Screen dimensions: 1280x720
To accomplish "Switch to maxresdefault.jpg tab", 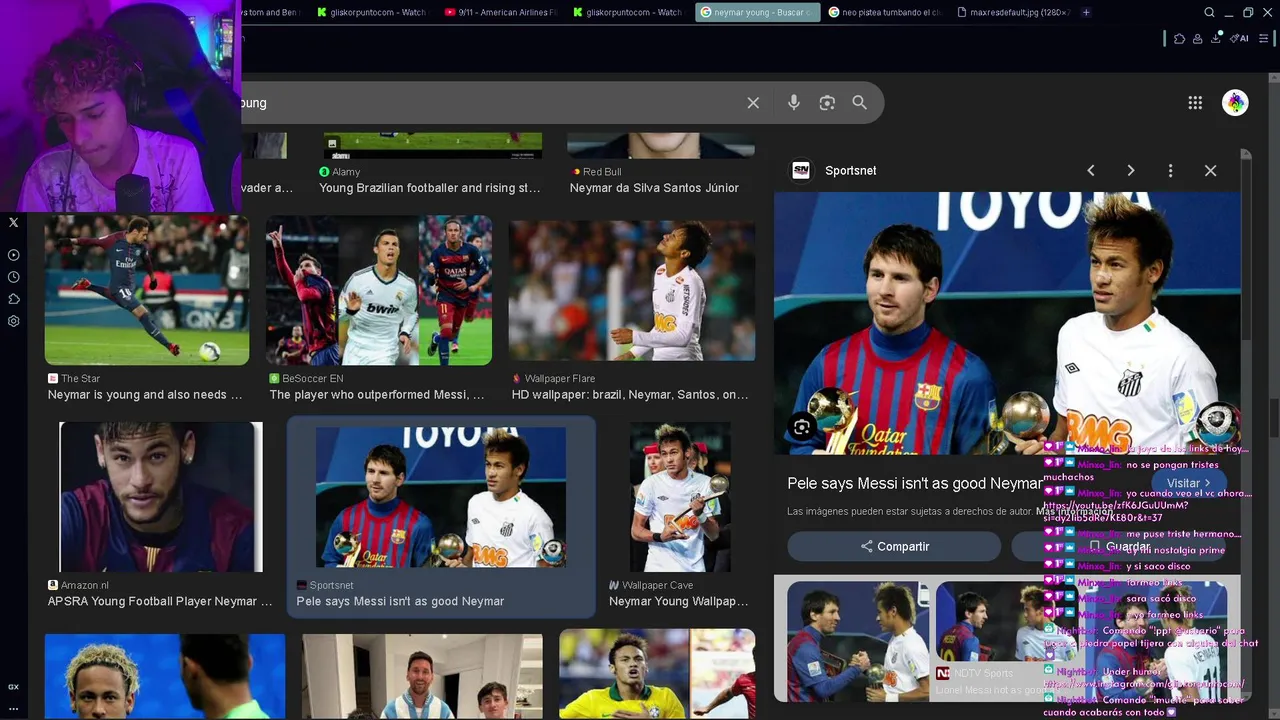I will [x=1012, y=12].
